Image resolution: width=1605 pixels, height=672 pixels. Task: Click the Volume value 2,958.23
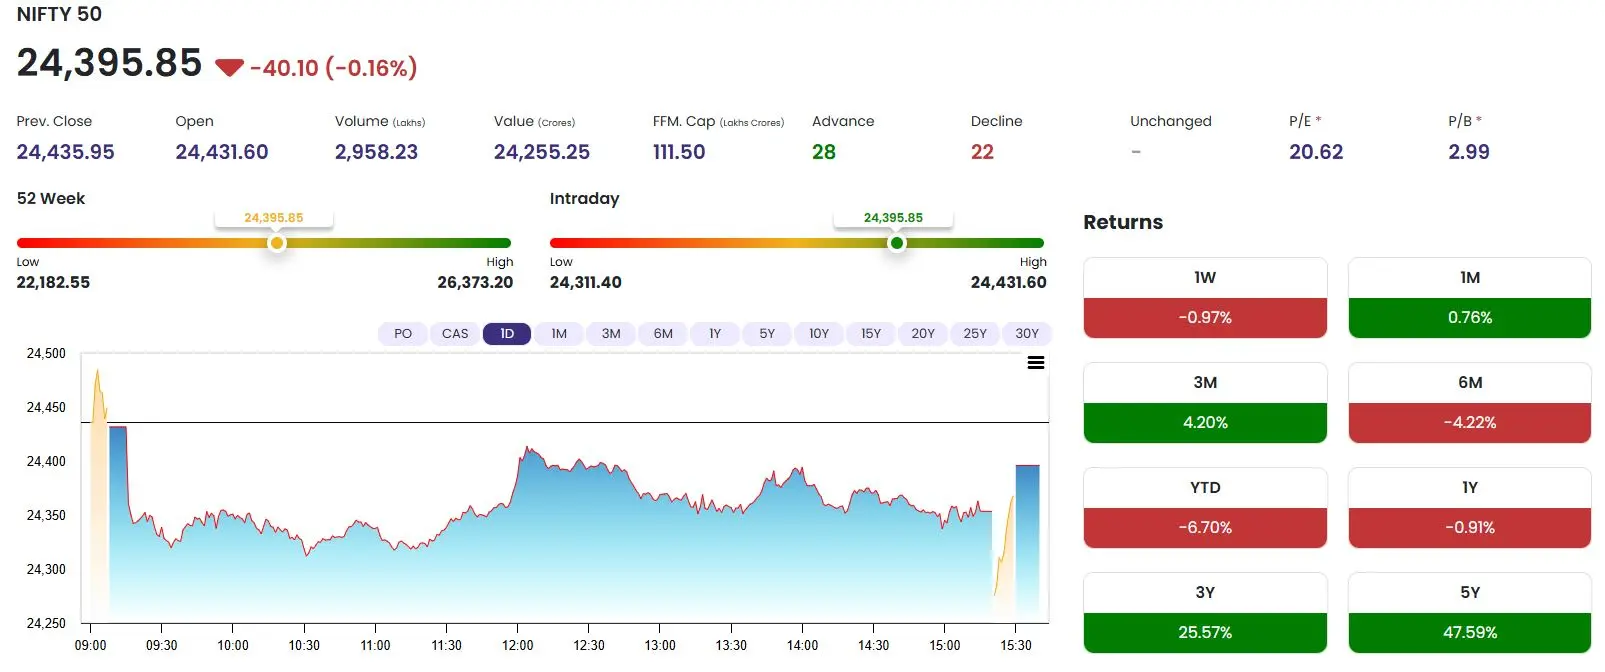tap(376, 152)
